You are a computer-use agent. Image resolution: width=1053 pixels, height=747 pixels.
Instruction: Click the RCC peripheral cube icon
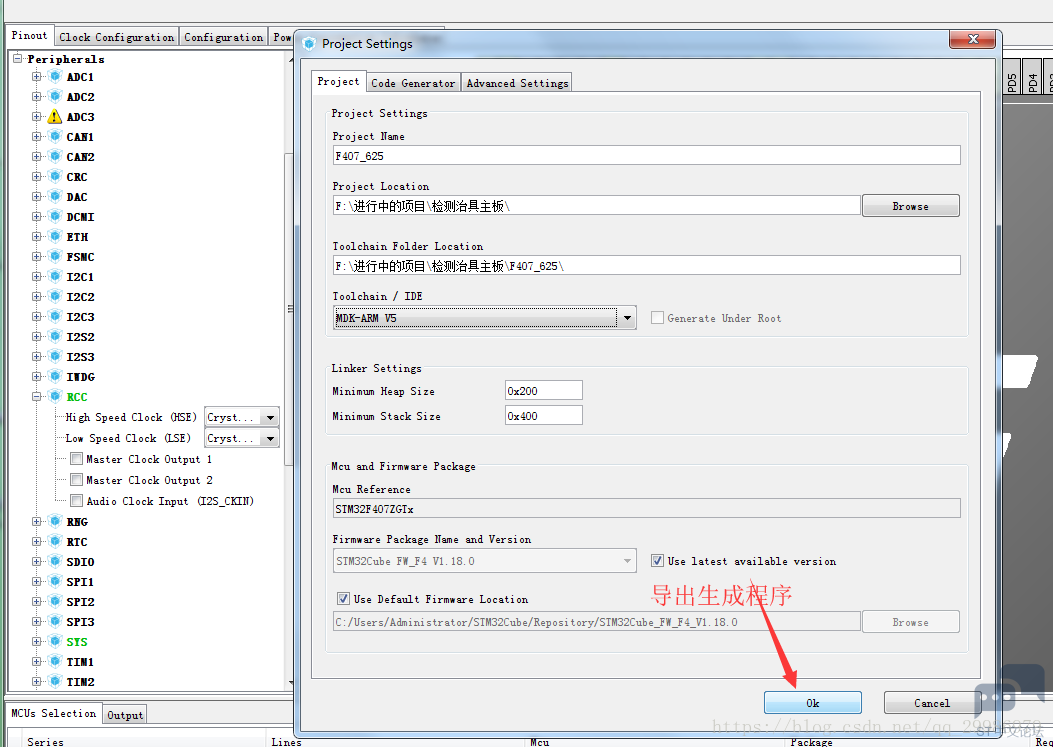(x=55, y=396)
